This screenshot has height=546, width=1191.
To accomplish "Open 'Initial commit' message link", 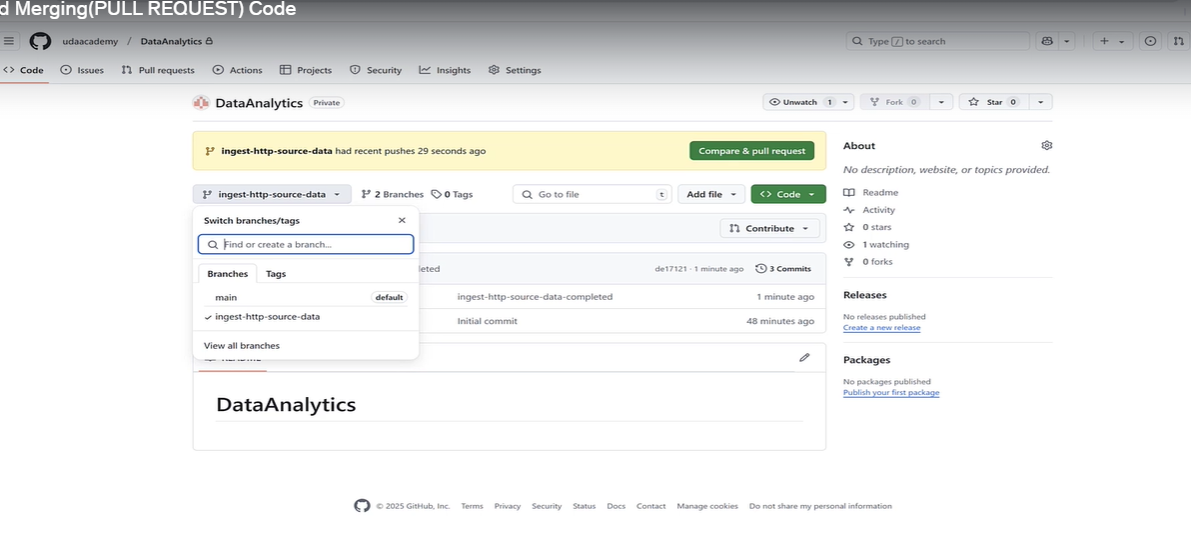I will click(487, 321).
